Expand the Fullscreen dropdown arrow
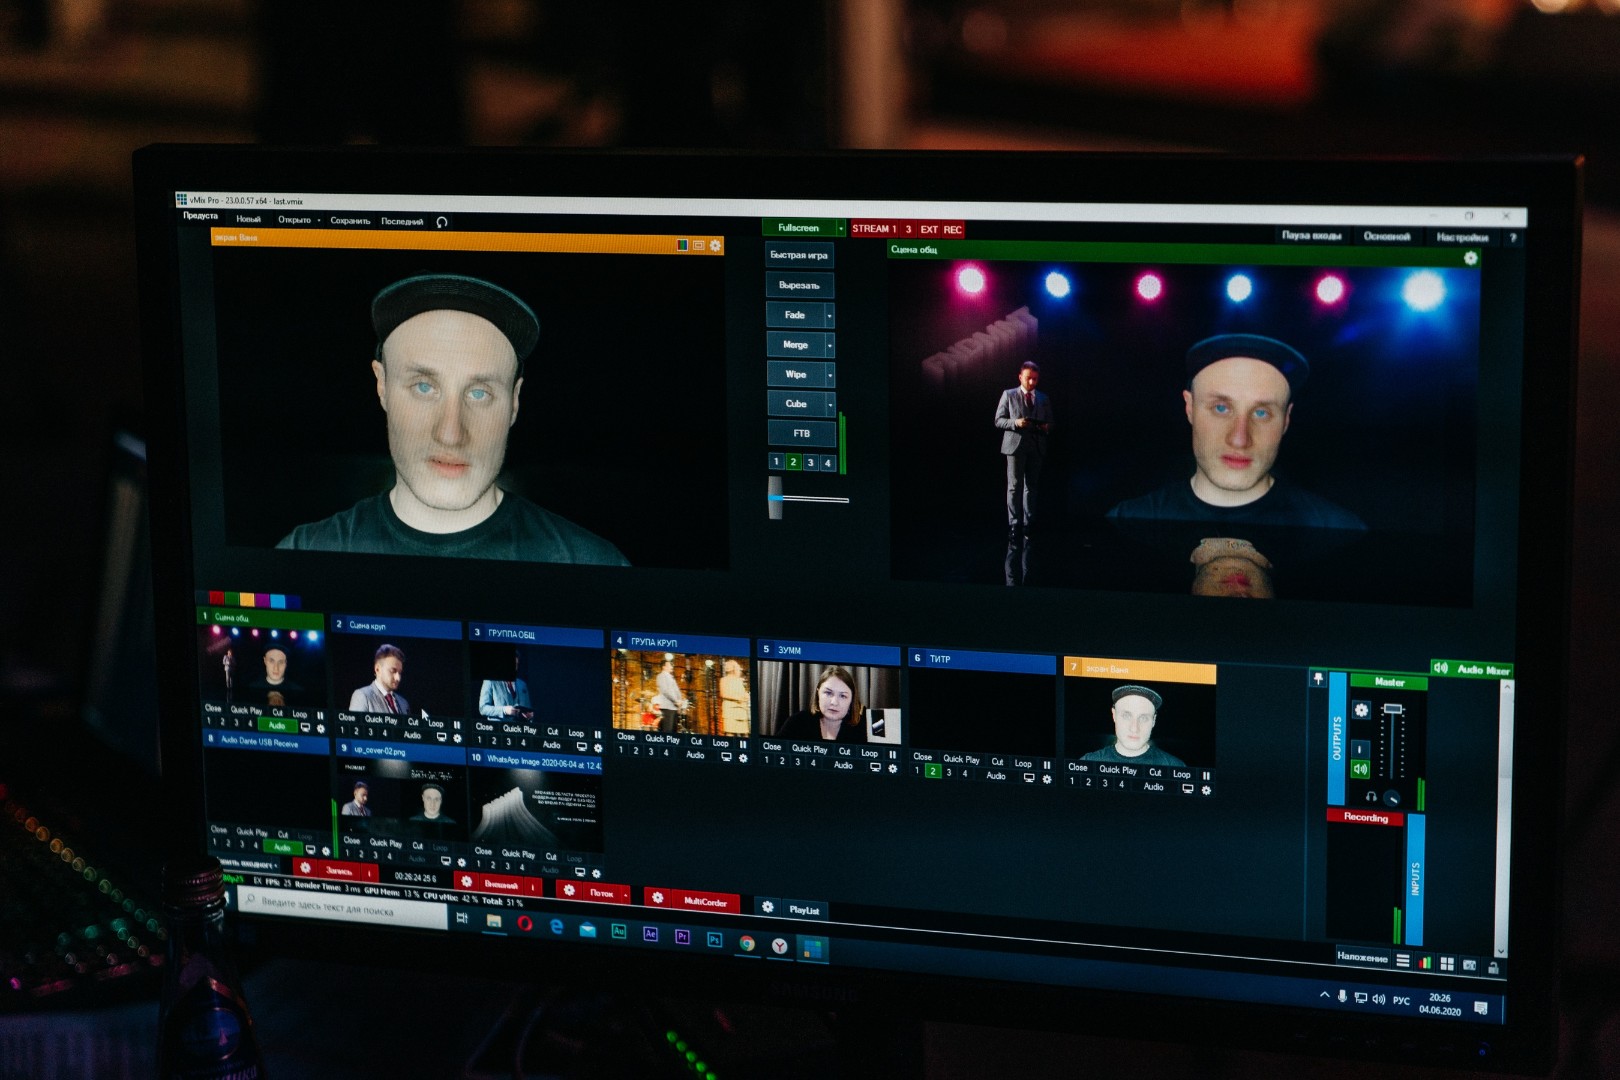This screenshot has height=1080, width=1620. point(840,229)
